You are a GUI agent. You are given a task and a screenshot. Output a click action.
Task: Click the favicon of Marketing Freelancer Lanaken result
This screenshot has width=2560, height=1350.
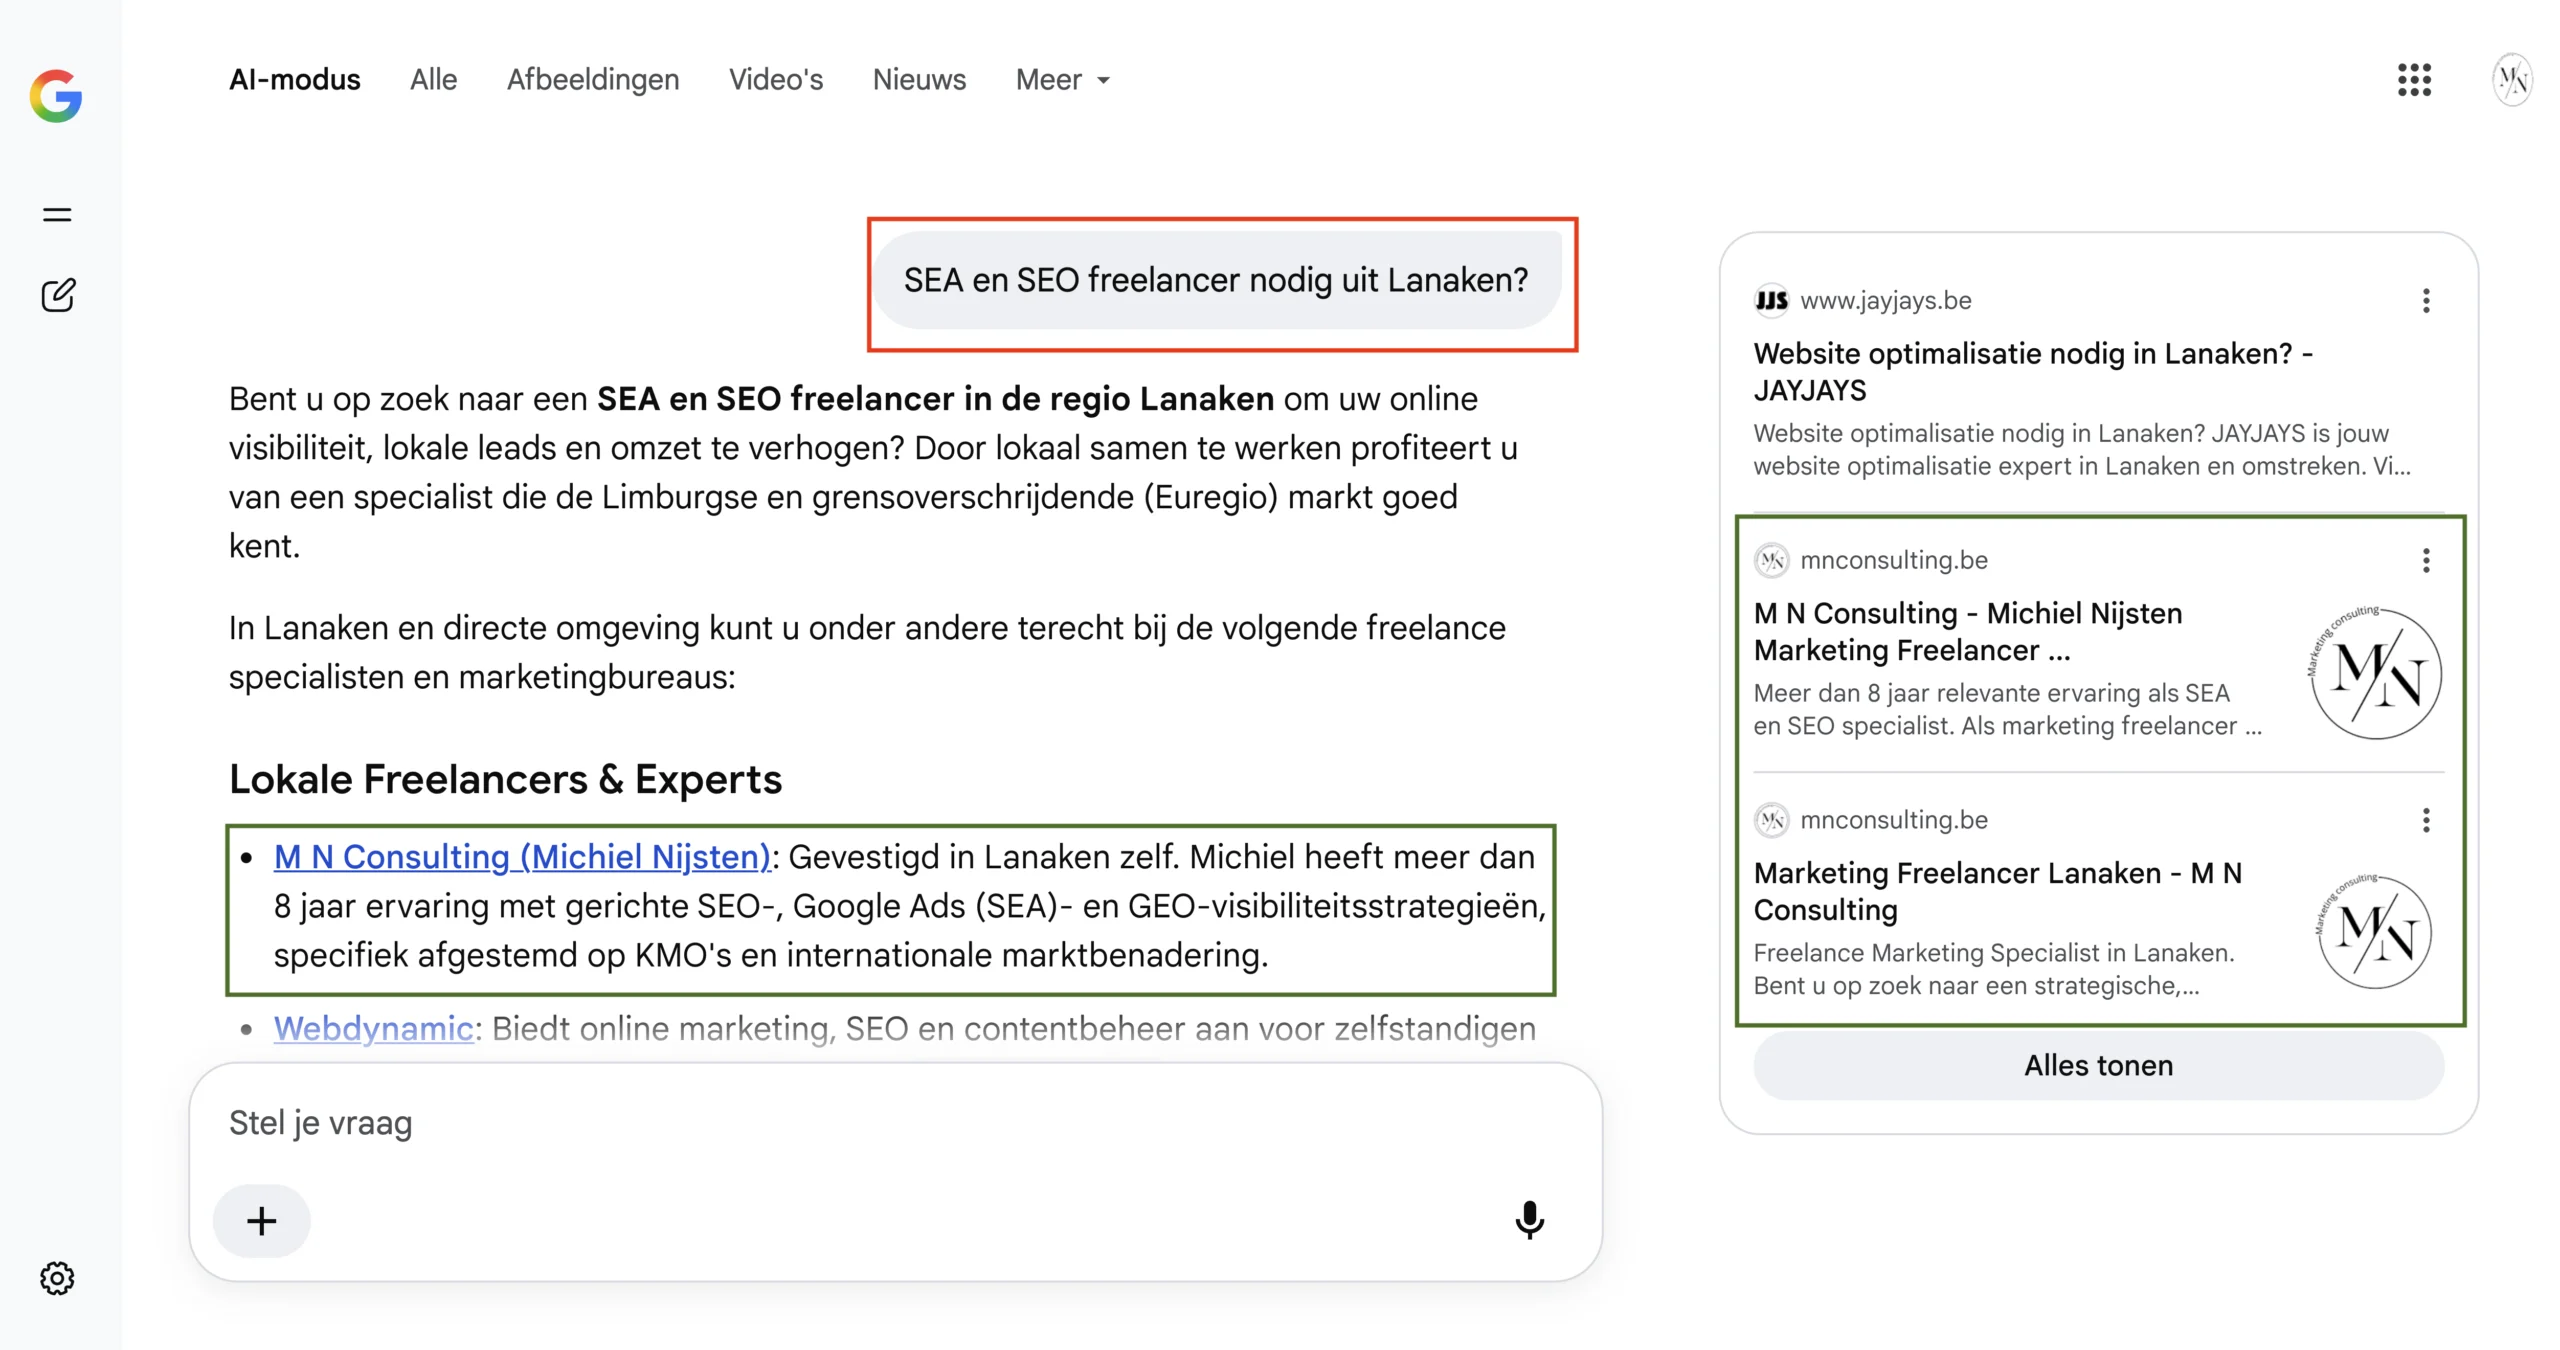pos(1771,821)
